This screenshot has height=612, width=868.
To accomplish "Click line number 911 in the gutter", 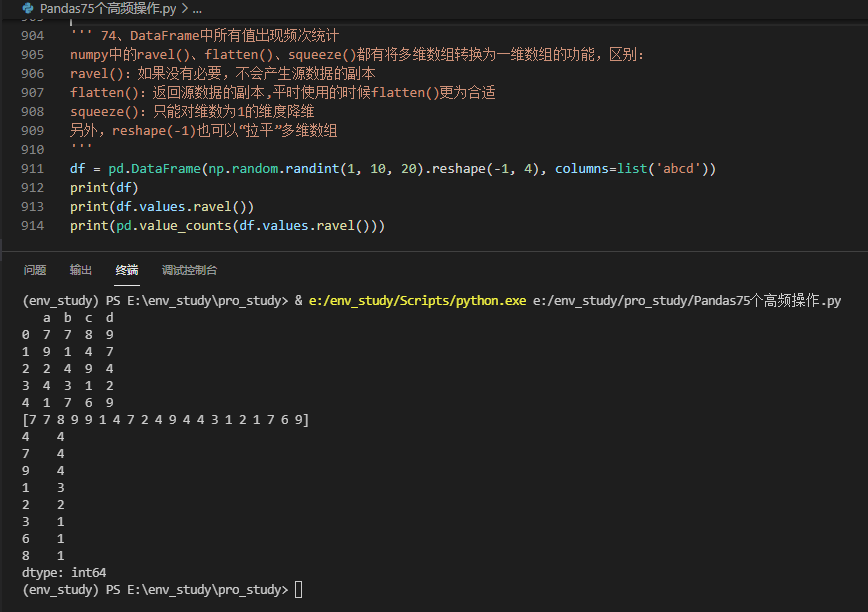I will coord(33,169).
